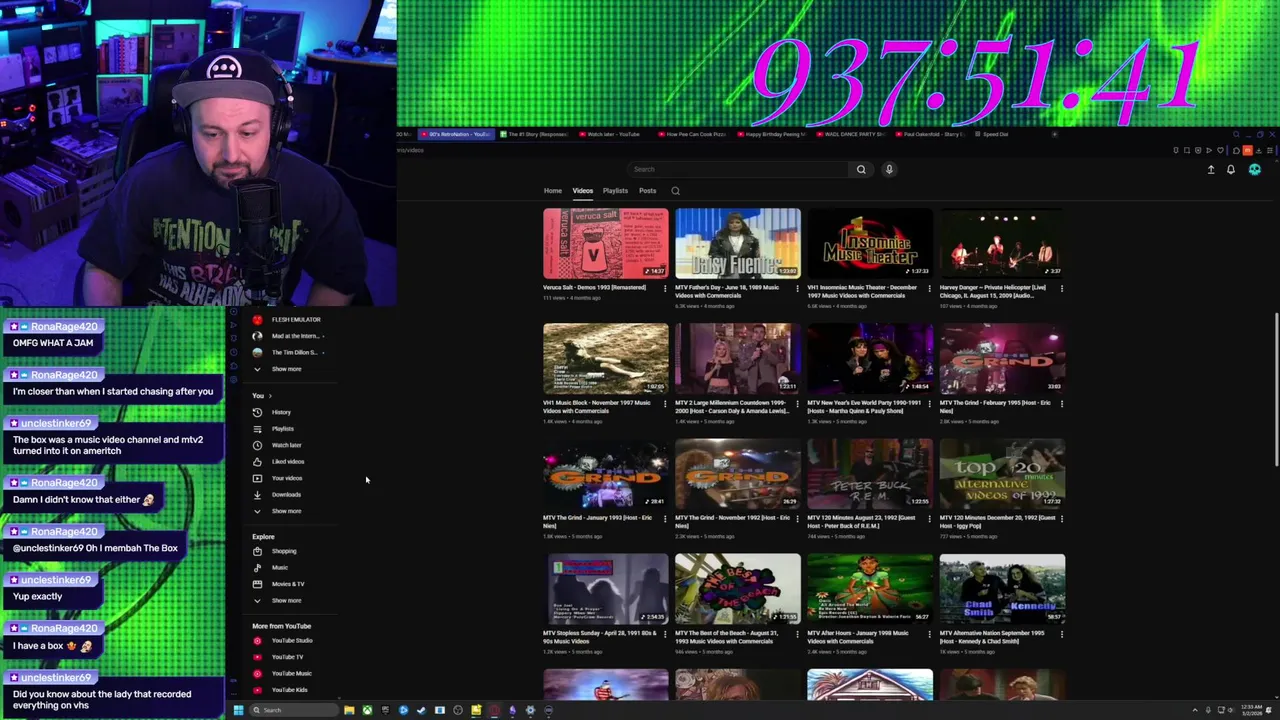Open File Explorer from taskbar
The width and height of the screenshot is (1280, 720).
point(349,710)
